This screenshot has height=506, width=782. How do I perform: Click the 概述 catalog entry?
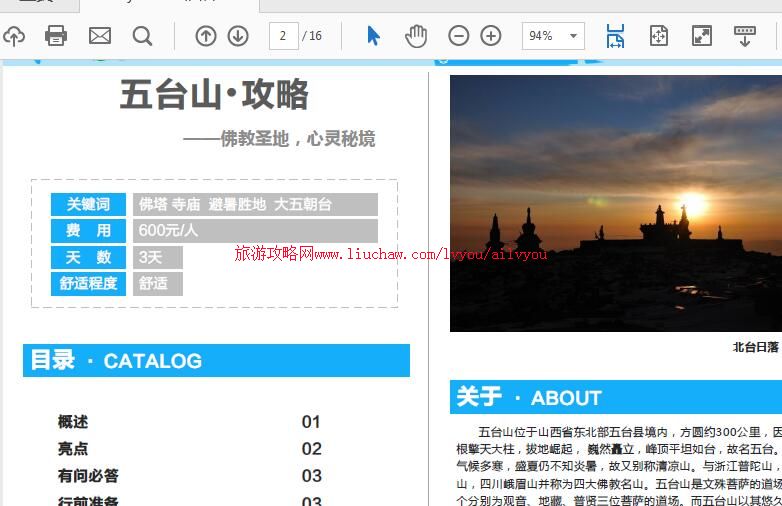pyautogui.click(x=73, y=422)
